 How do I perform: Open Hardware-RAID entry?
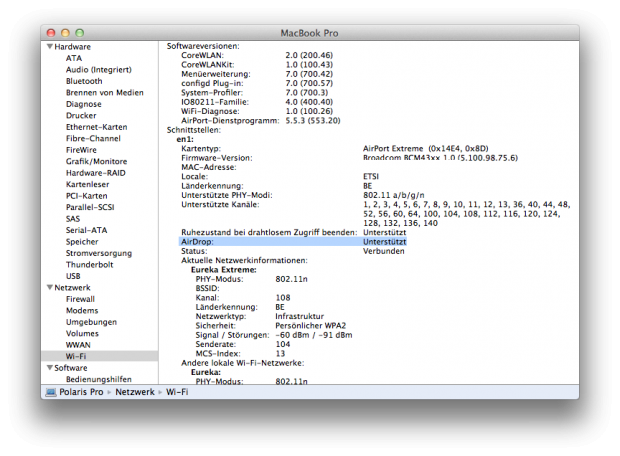coord(95,173)
